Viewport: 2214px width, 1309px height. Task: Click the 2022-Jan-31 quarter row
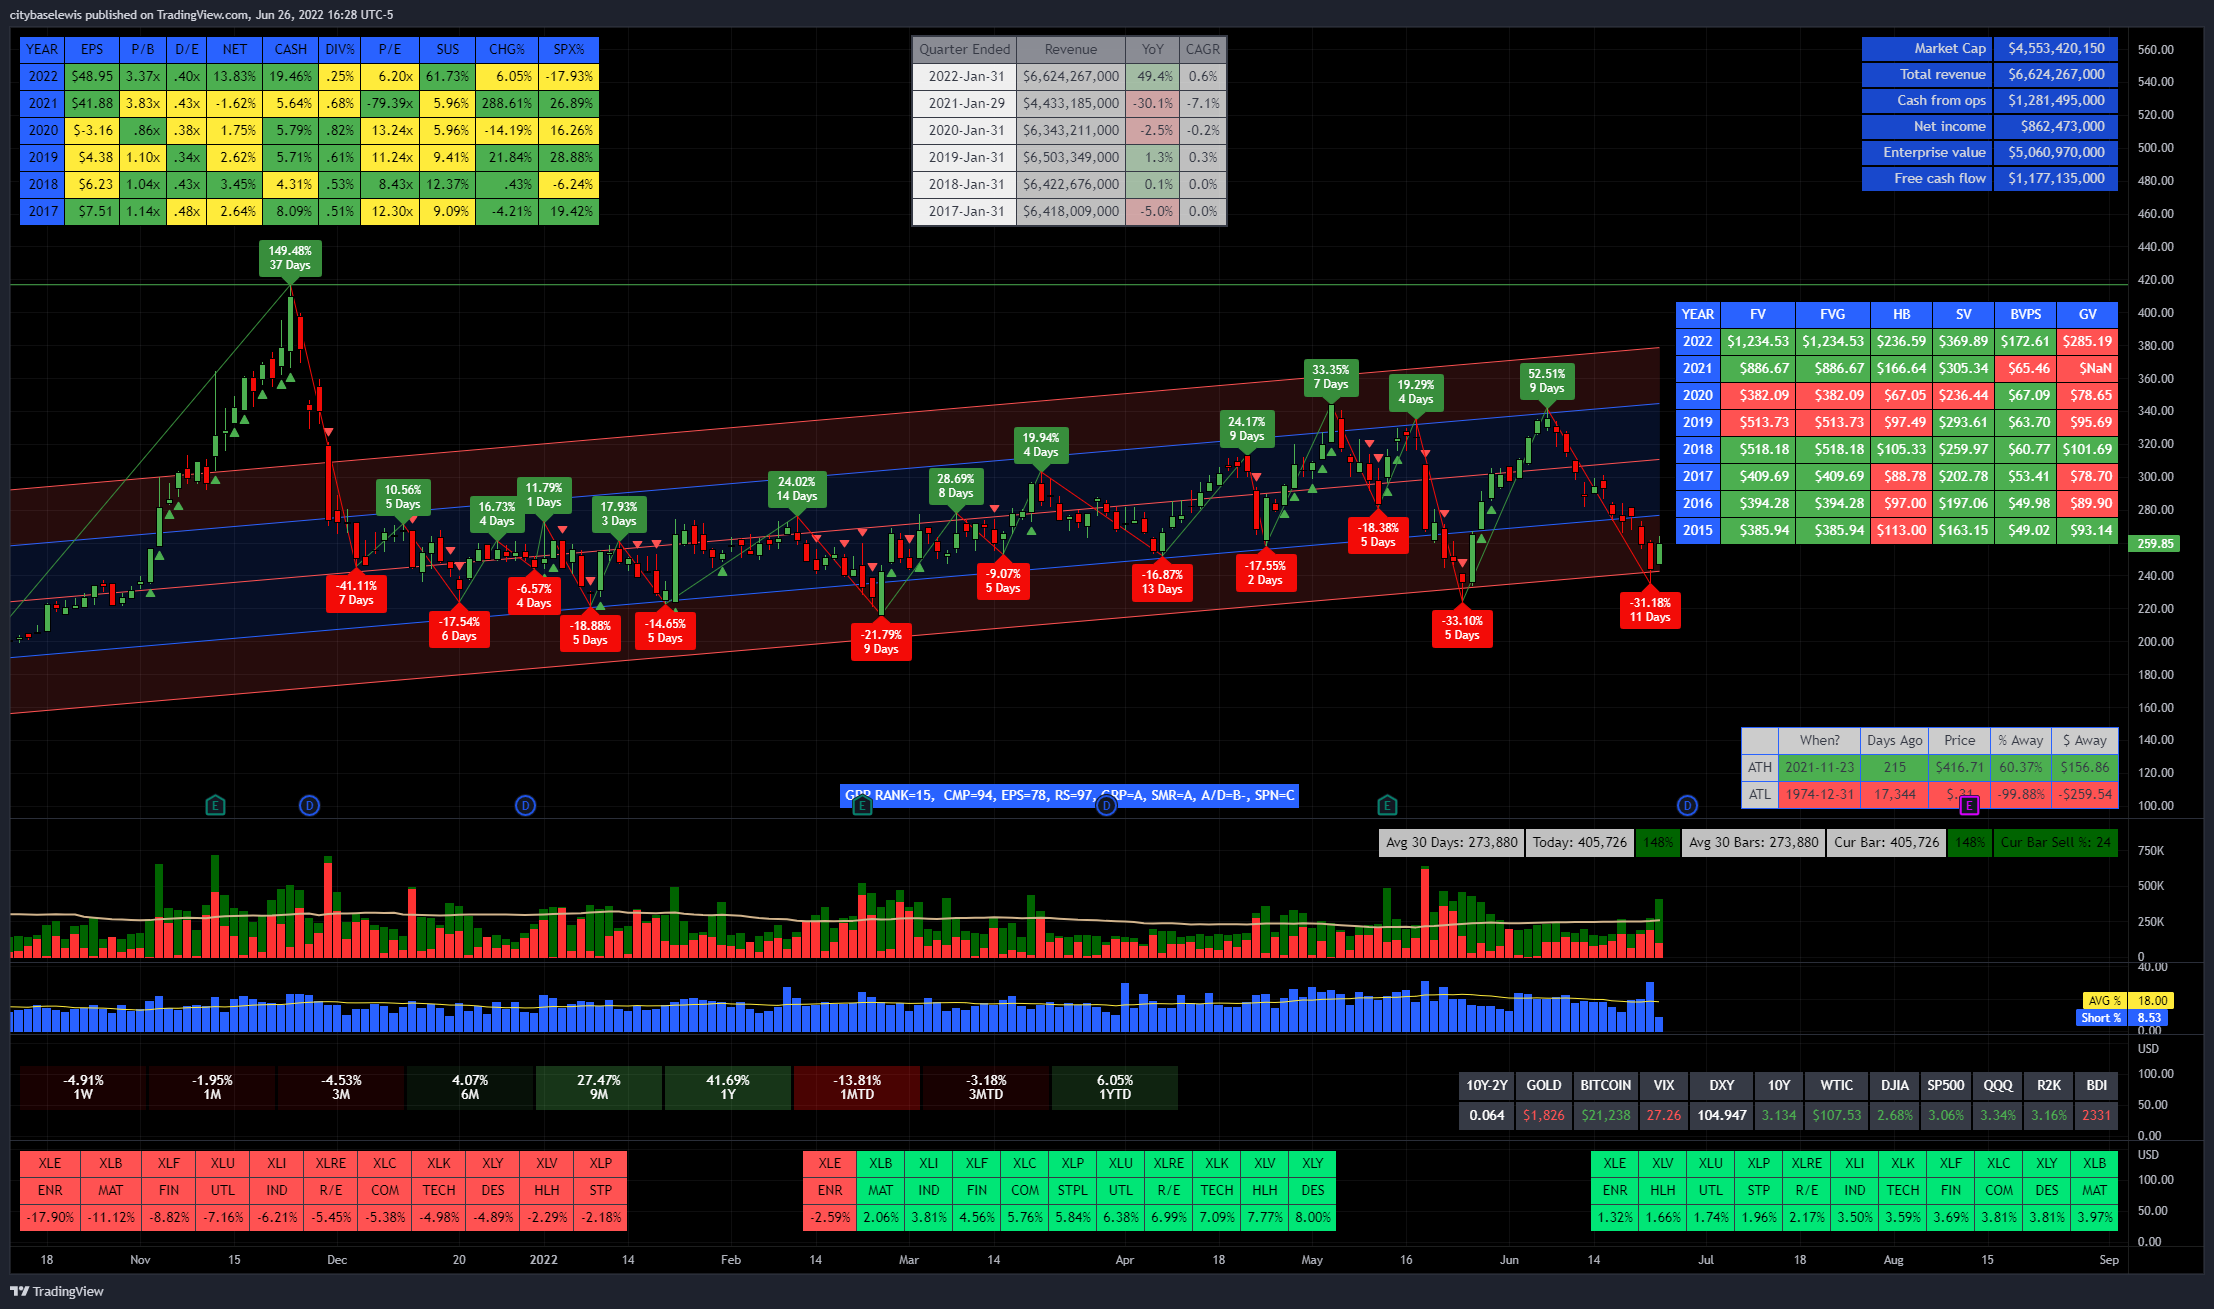(x=1069, y=76)
